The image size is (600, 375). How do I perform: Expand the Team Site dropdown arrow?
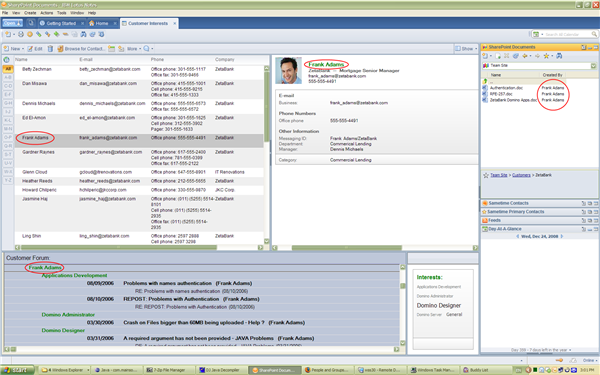point(593,65)
